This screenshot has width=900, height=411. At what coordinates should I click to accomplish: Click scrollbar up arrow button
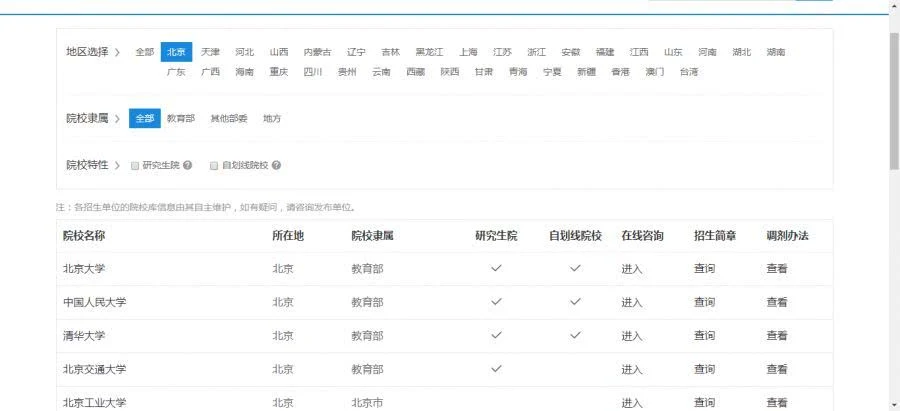894,6
